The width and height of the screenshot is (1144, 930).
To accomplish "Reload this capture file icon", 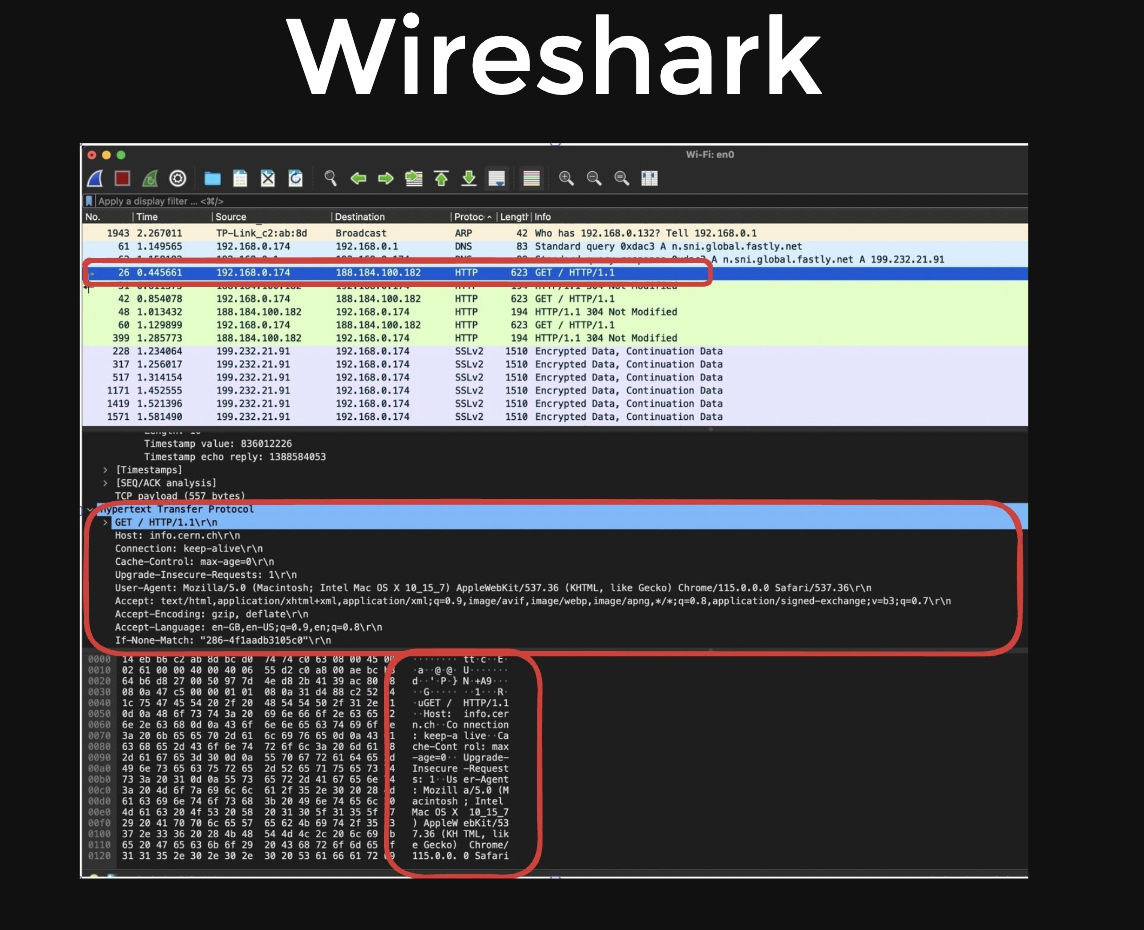I will (x=295, y=179).
